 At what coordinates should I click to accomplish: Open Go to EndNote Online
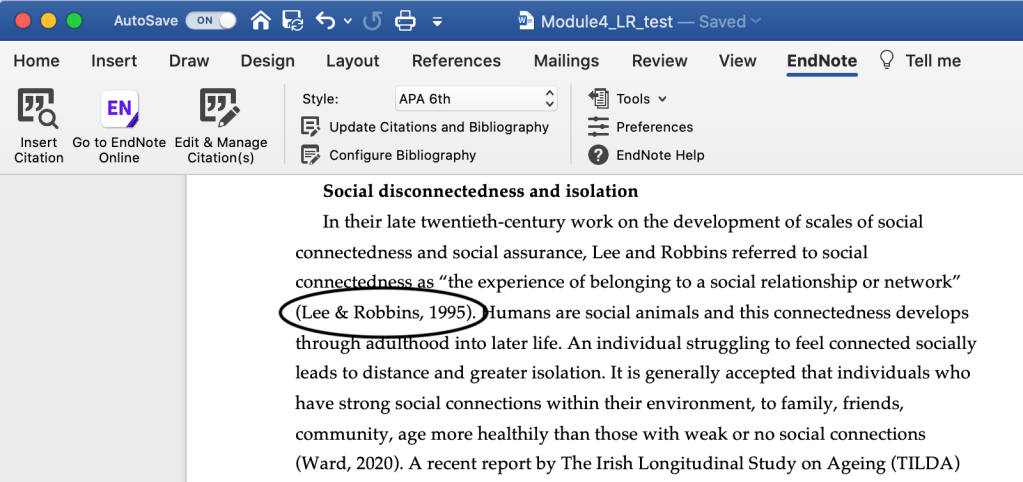tap(119, 110)
